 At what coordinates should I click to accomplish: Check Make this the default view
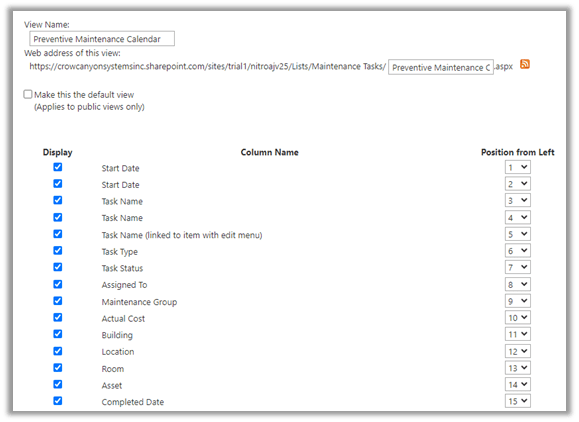[x=28, y=94]
